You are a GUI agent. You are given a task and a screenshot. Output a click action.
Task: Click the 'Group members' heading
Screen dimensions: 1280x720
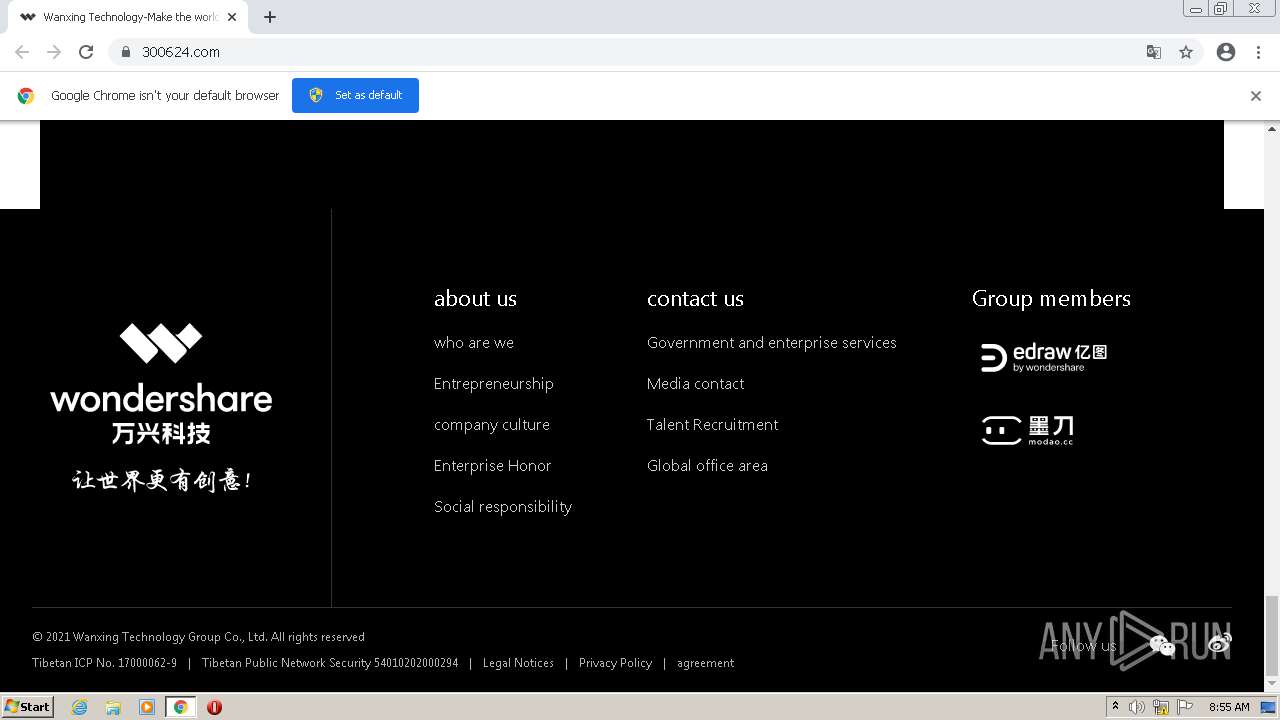(x=1052, y=299)
